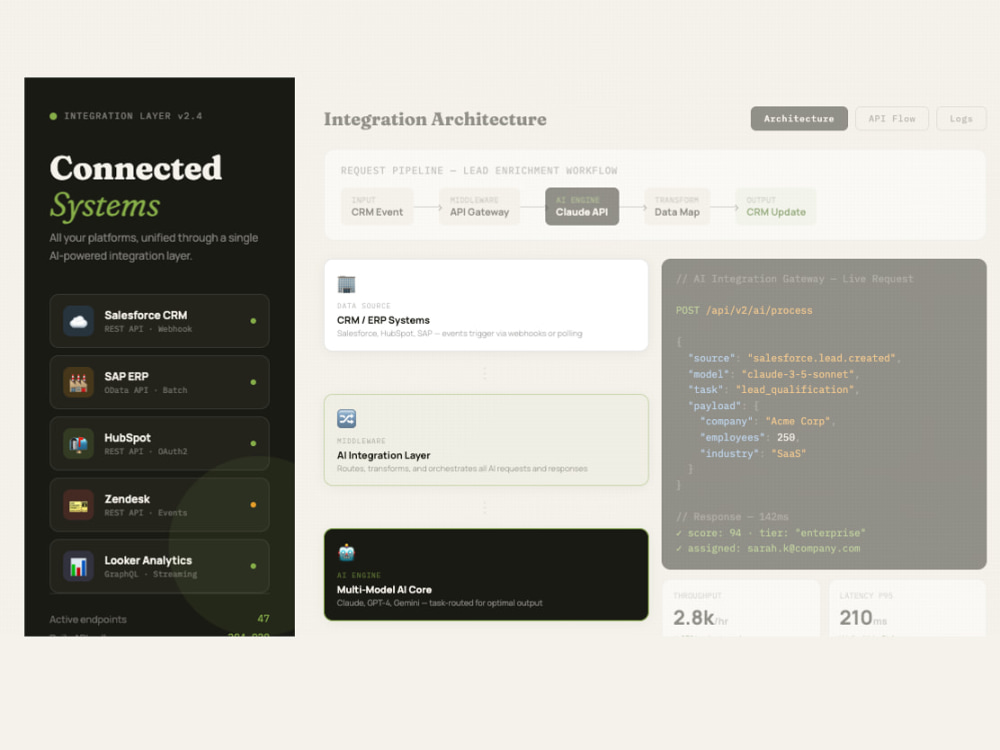Screen dimensions: 1000x750
Task: Click the Request Pipeline workflow title
Action: (x=479, y=171)
